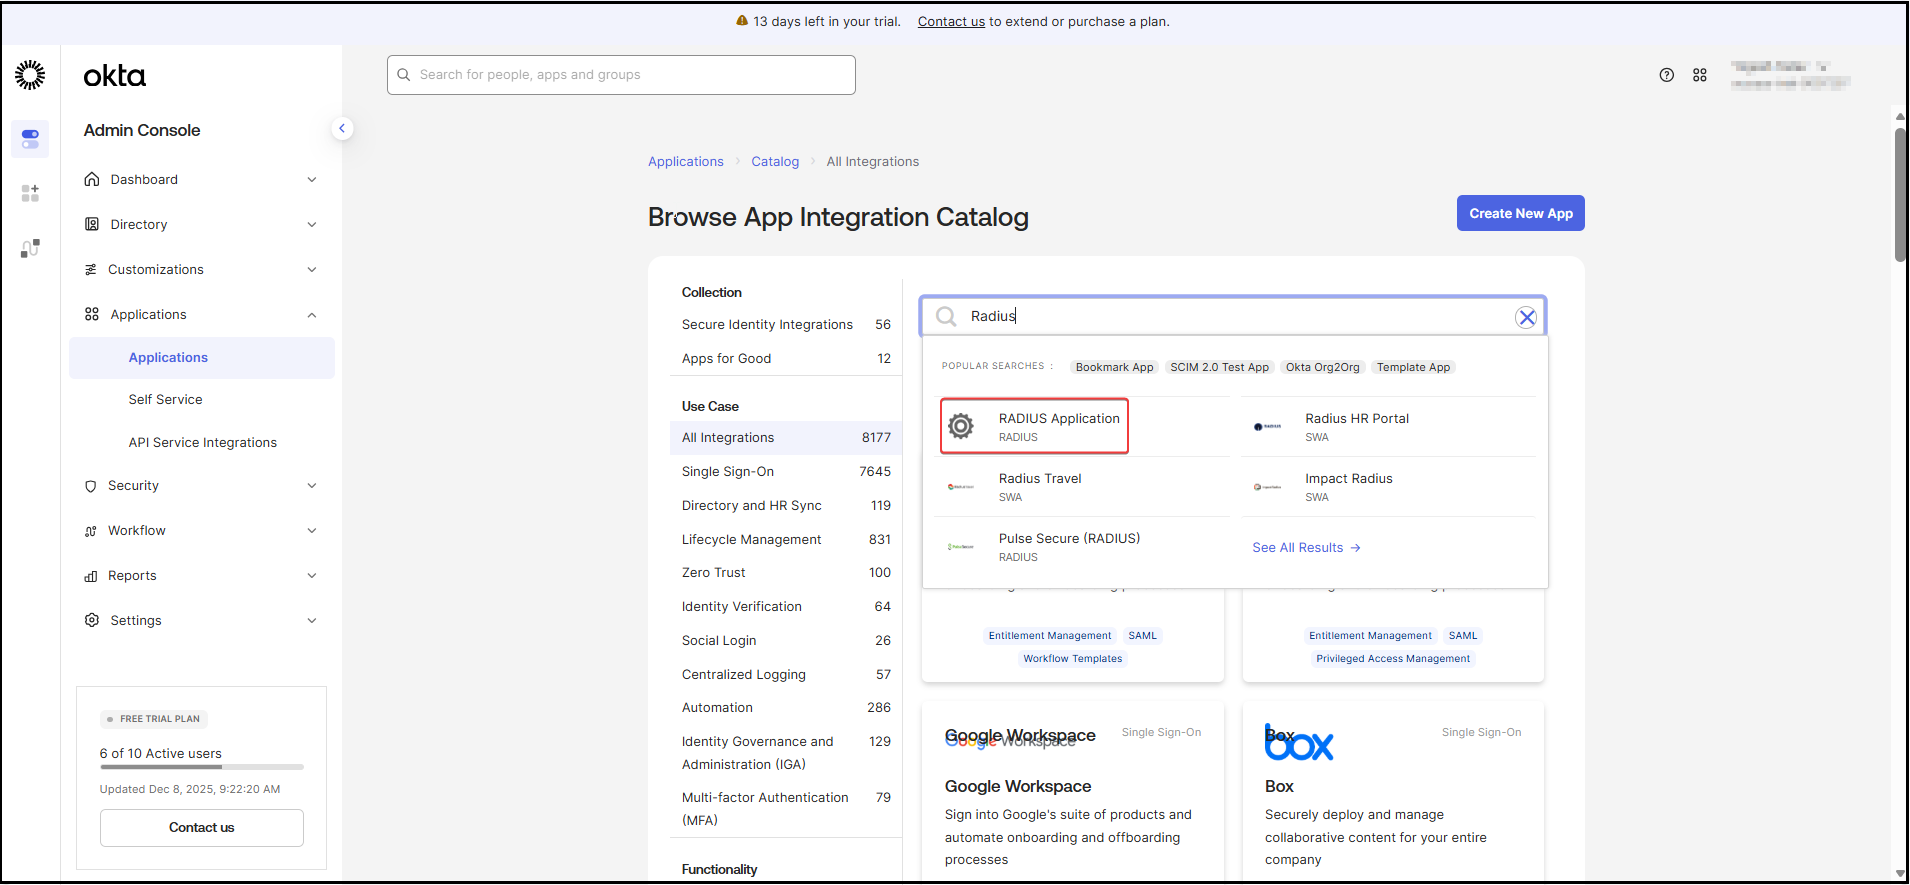Viewport: 1910px width, 885px height.
Task: Clear the Radius search with X icon
Action: coord(1525,318)
